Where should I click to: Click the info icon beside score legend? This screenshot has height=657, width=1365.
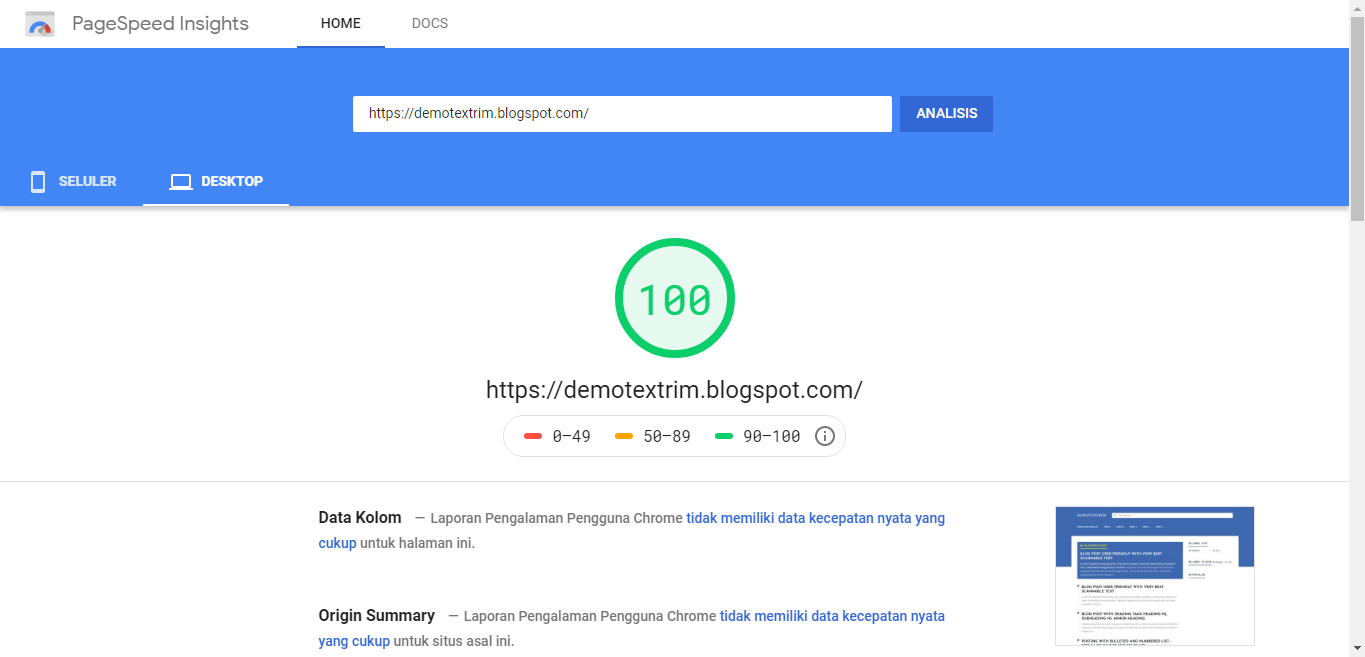coord(825,436)
